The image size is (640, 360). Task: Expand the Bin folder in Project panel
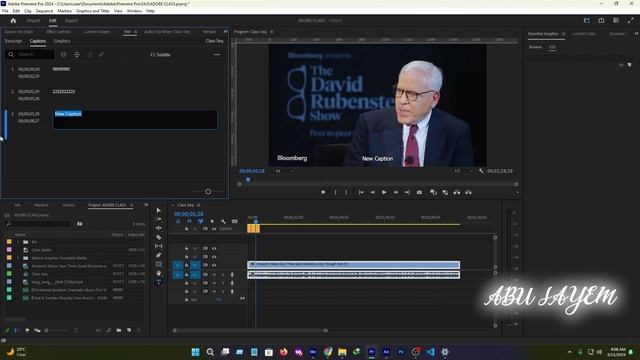[17, 242]
